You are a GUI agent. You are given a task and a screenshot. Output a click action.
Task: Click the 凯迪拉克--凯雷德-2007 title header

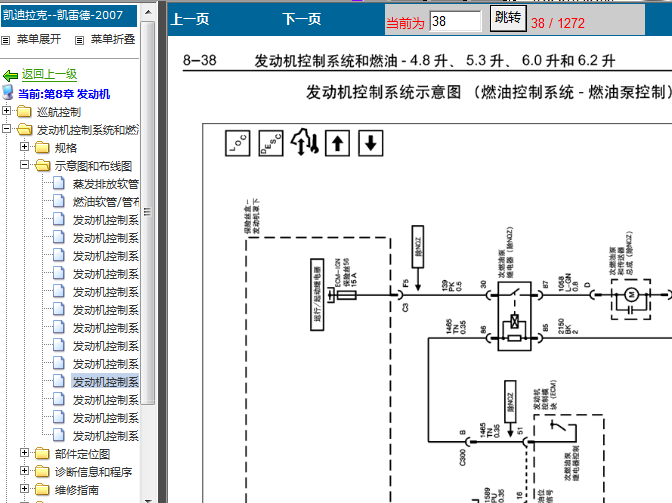click(x=69, y=15)
